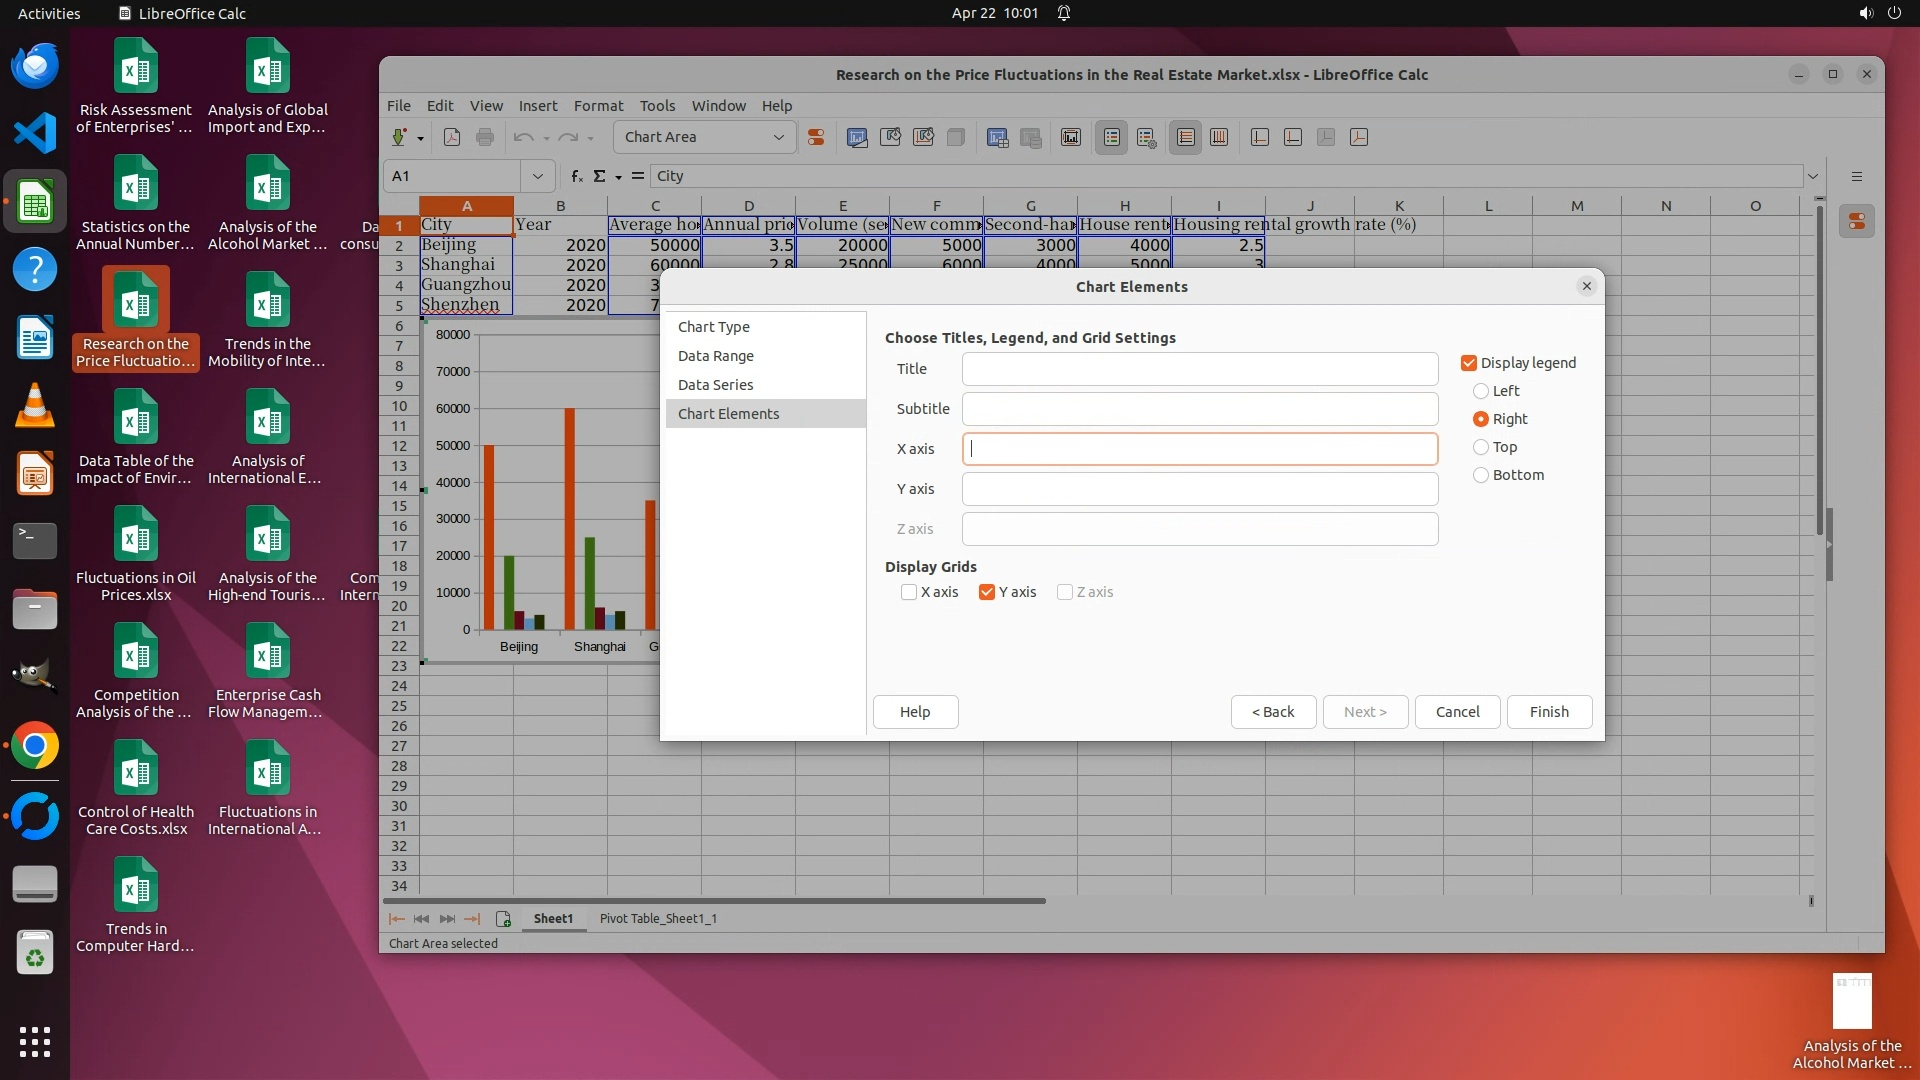Expand the Chart Area element dropdown
The width and height of the screenshot is (1920, 1080).
click(778, 138)
